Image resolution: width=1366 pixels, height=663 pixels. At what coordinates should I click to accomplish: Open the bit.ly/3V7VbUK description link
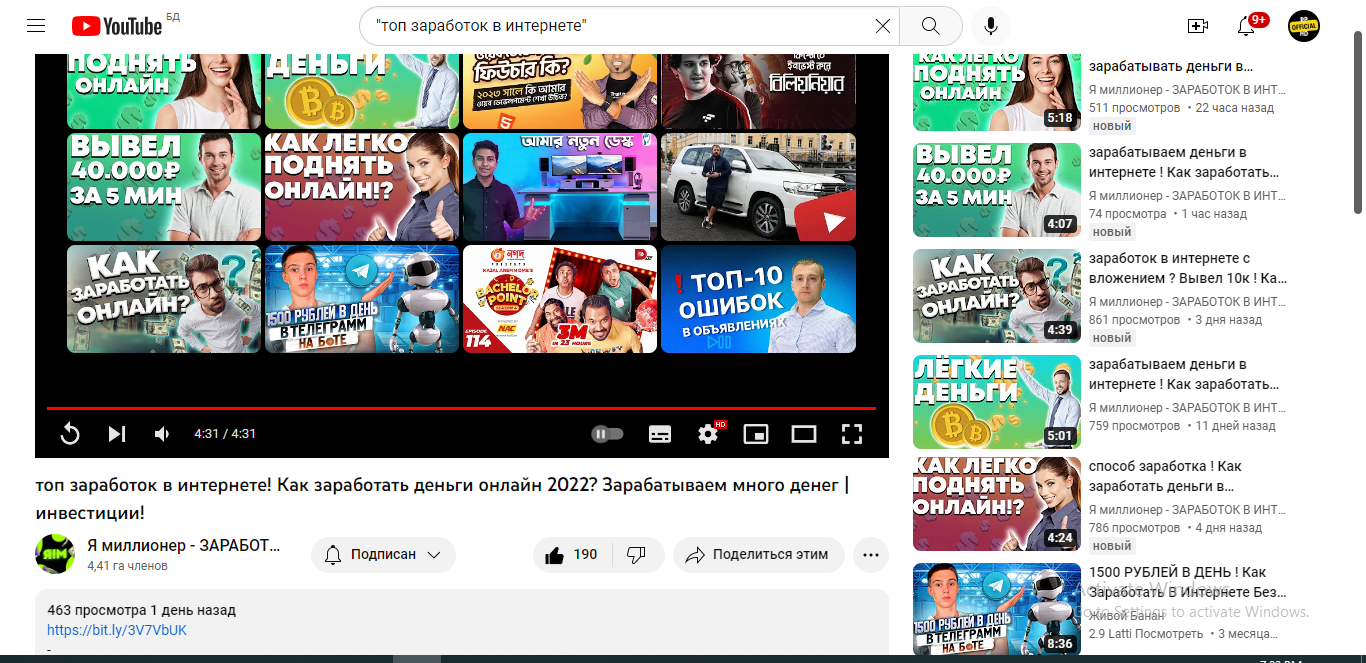(117, 630)
